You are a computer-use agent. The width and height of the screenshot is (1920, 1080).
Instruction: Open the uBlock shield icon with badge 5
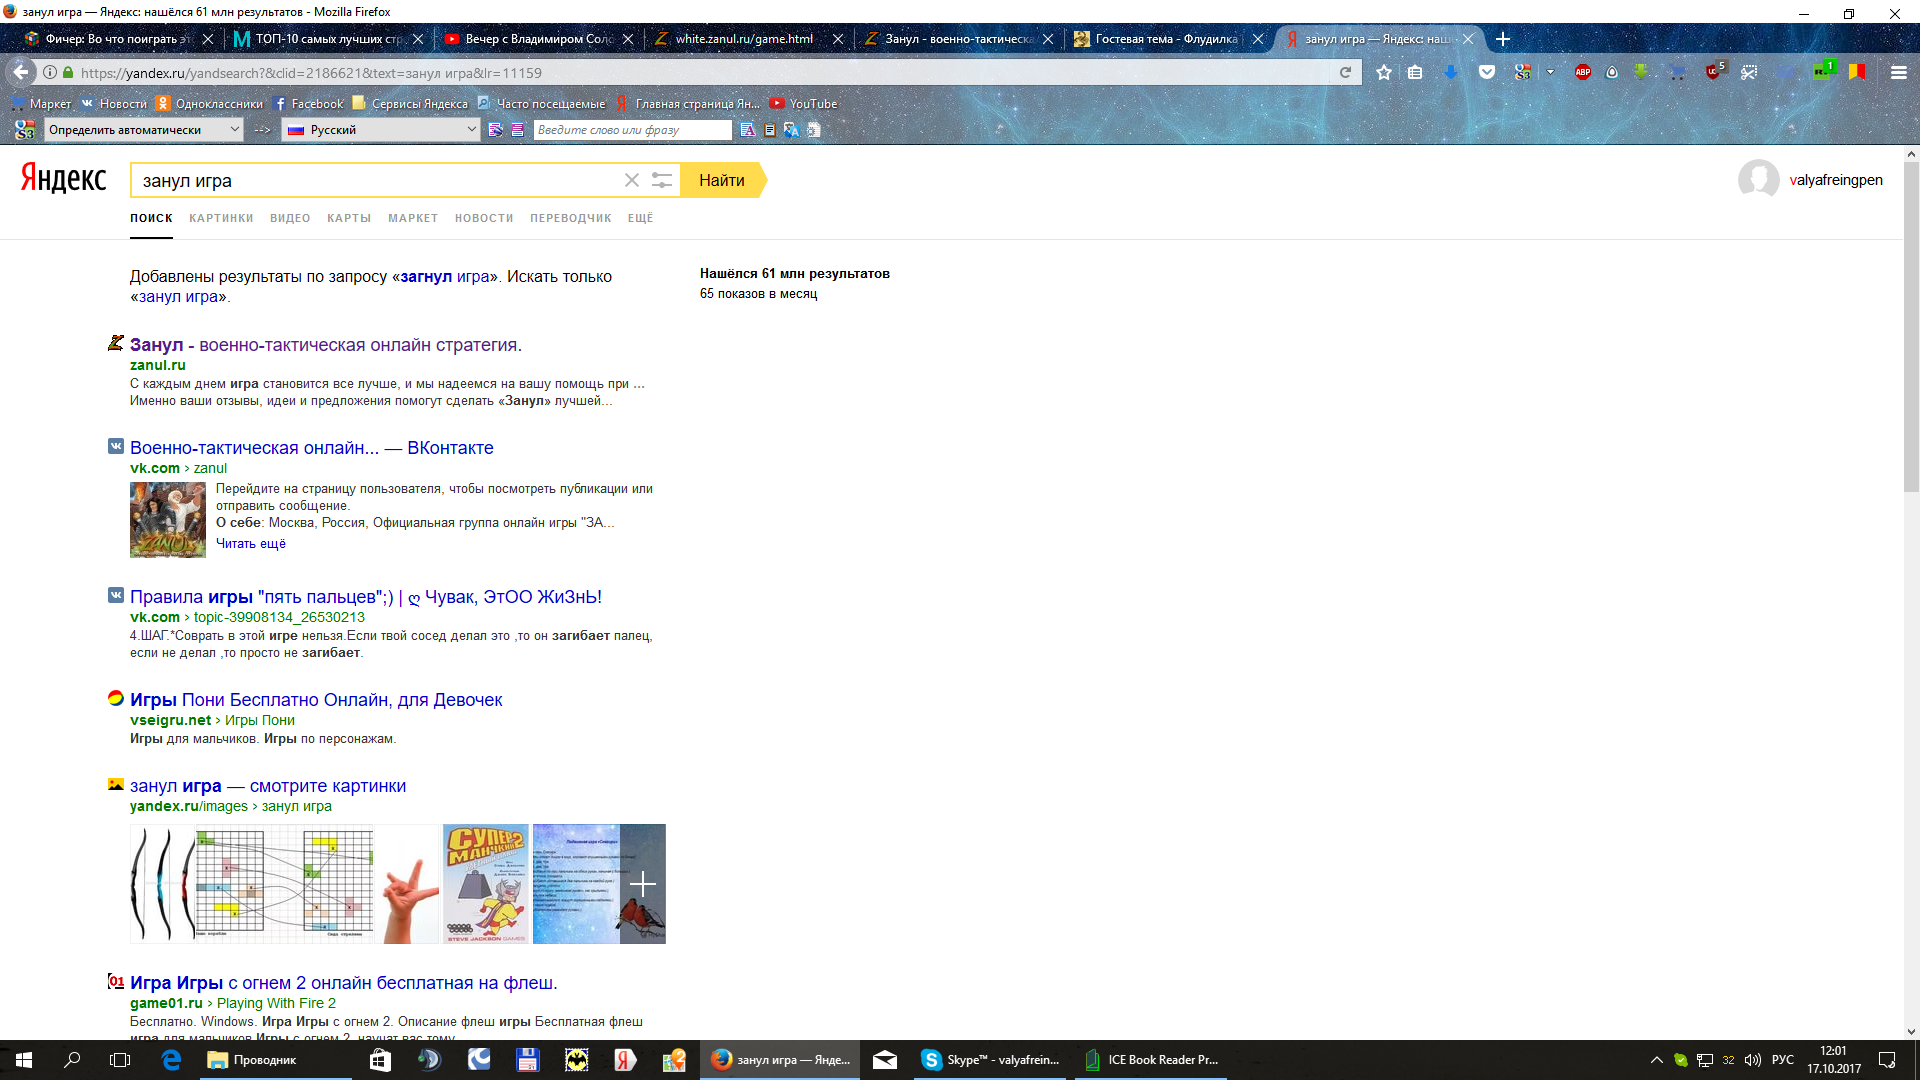tap(1715, 71)
